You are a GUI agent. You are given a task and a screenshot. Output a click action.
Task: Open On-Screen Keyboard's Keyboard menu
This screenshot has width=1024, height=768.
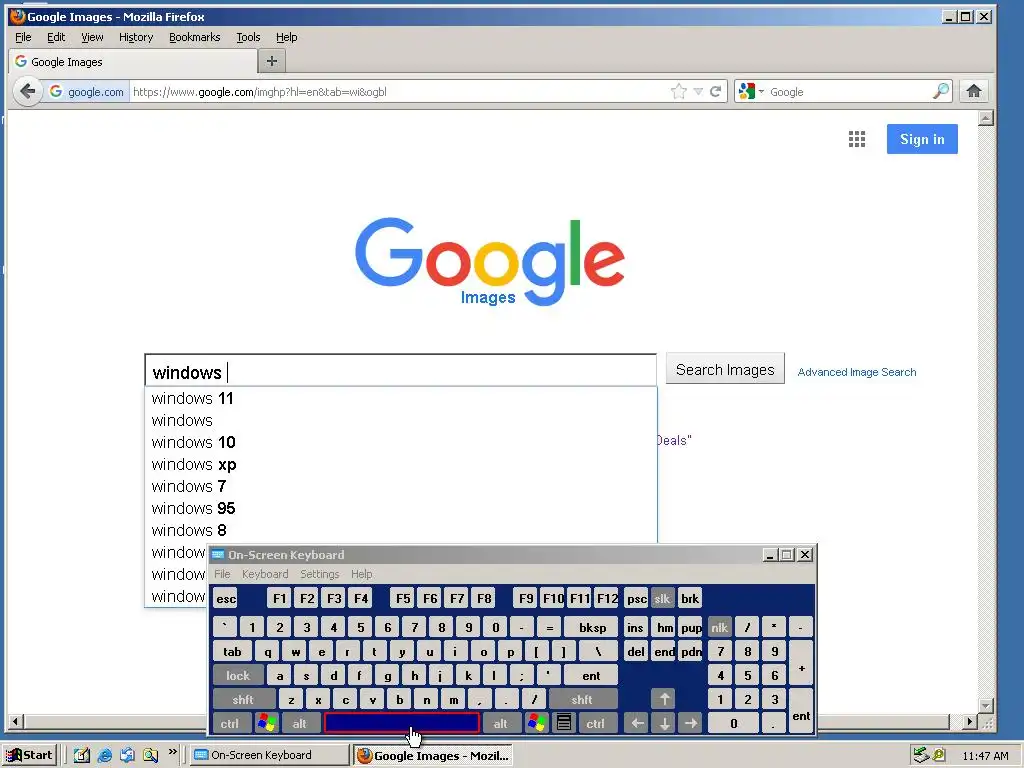point(264,574)
